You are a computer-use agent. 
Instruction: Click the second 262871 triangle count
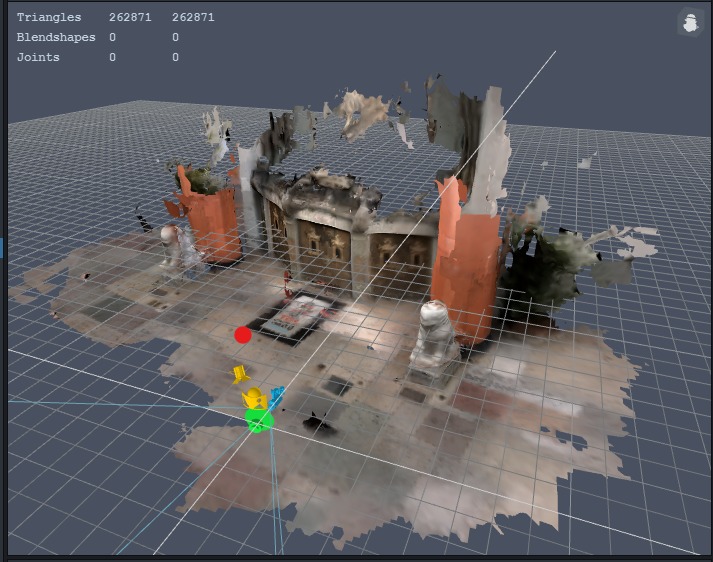193,17
